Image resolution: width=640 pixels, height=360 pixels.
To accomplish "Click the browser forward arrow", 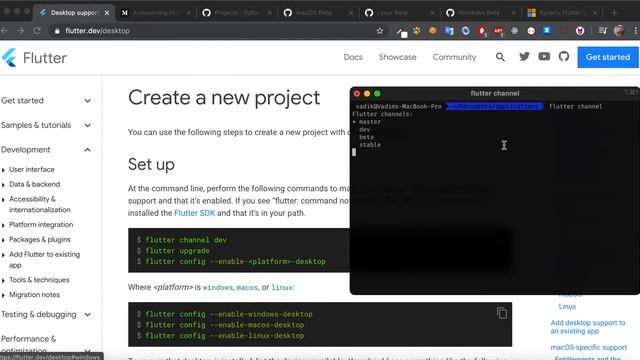I will 20,31.
